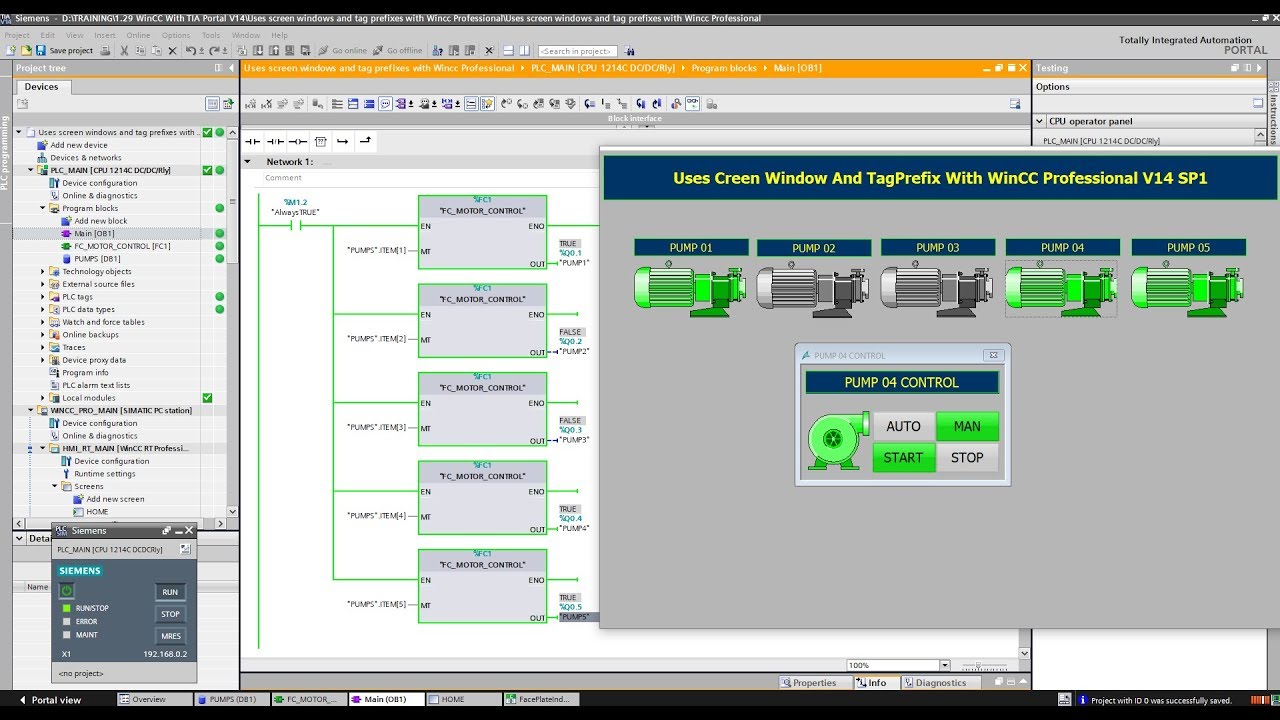Click the close branch arrow instruction

click(365, 141)
